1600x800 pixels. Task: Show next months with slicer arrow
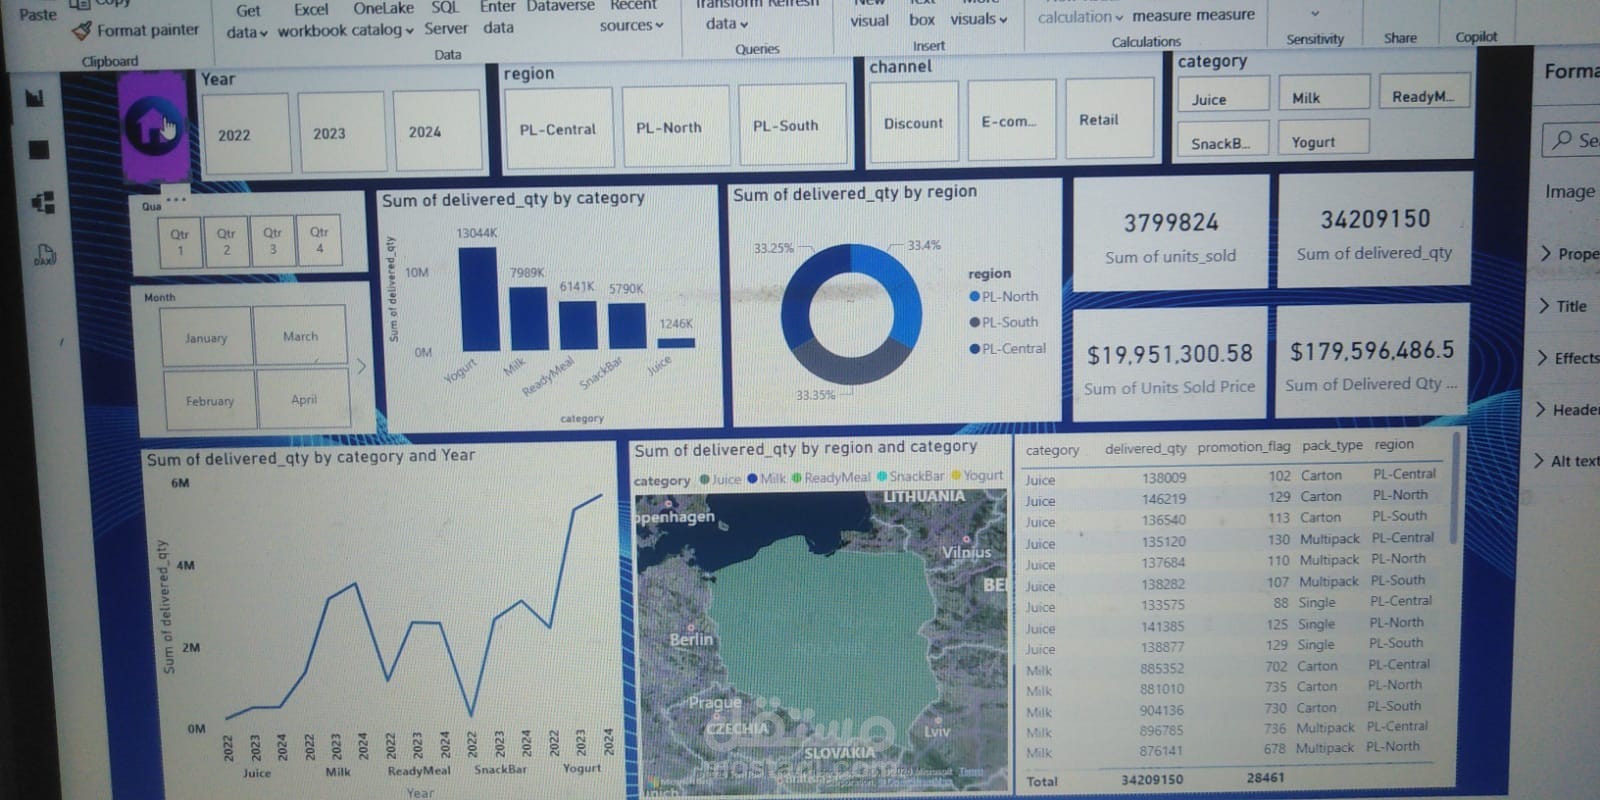tap(361, 366)
